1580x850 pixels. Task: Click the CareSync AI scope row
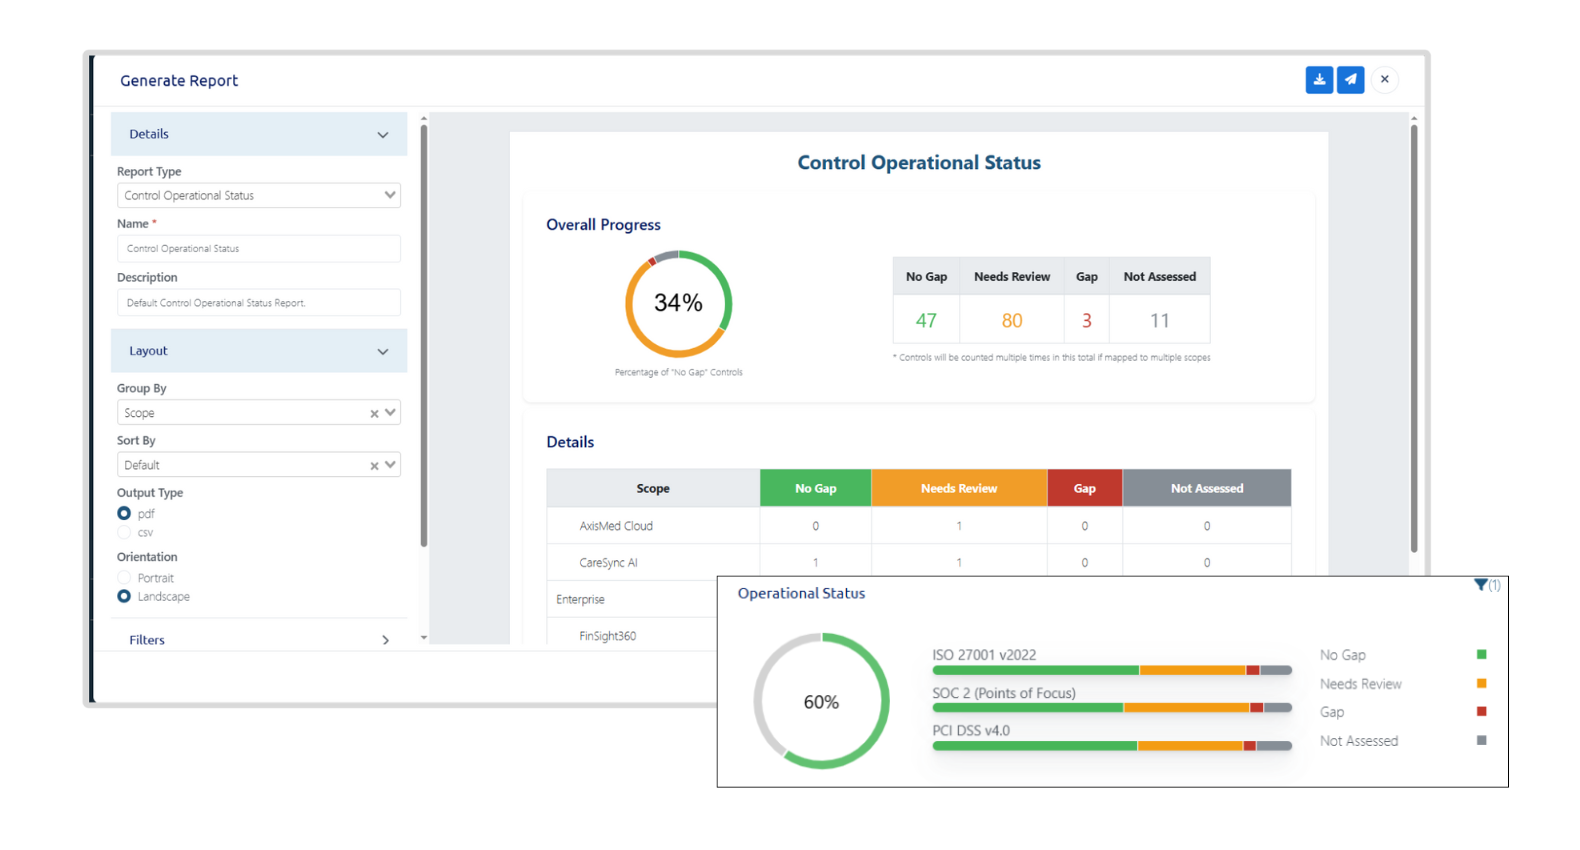pyautogui.click(x=919, y=562)
